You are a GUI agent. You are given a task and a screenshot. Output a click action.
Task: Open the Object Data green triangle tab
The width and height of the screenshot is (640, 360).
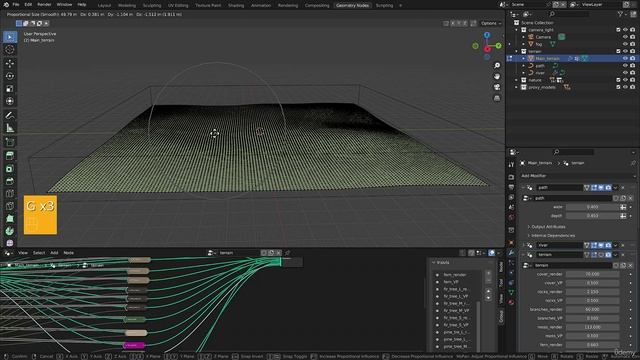click(511, 292)
